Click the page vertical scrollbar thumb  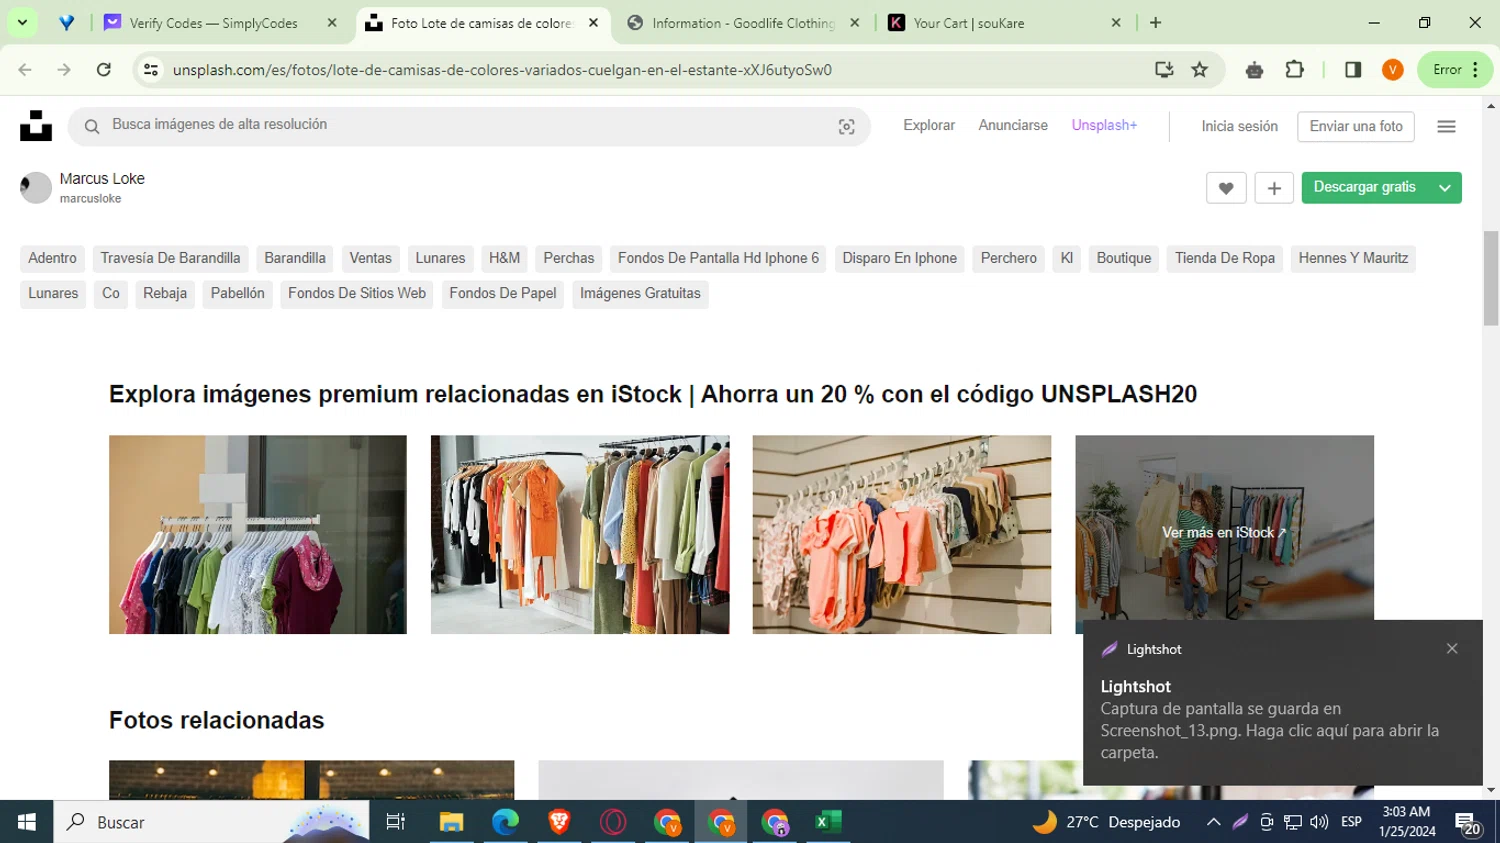tap(1491, 278)
